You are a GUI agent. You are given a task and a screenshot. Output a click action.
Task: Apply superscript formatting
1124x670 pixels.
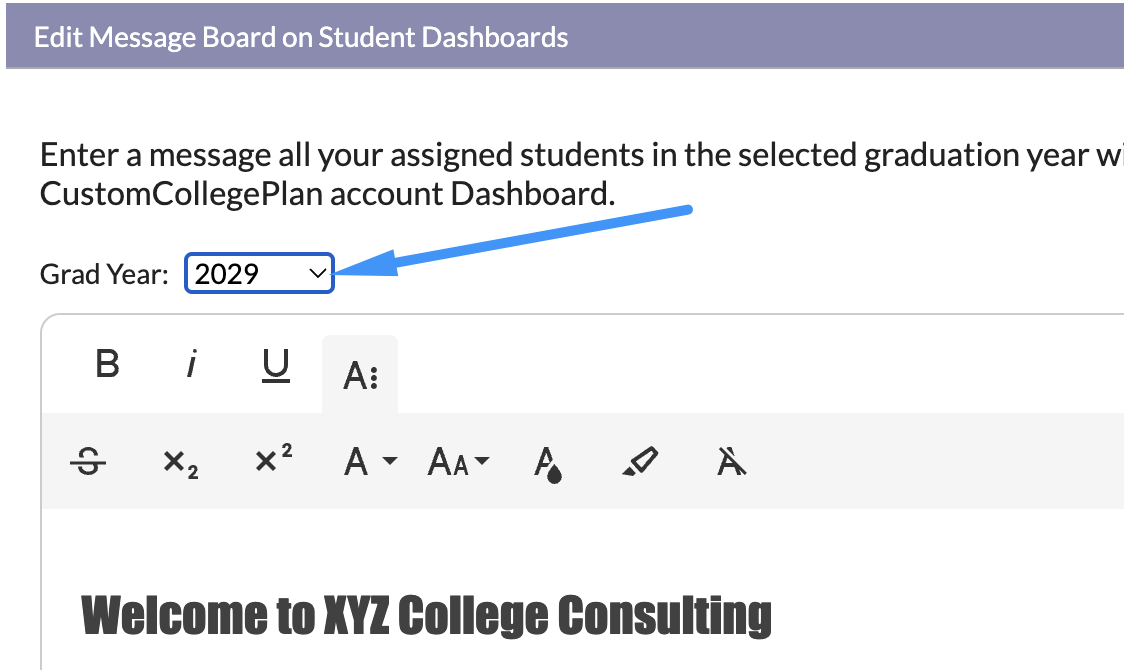coord(272,461)
